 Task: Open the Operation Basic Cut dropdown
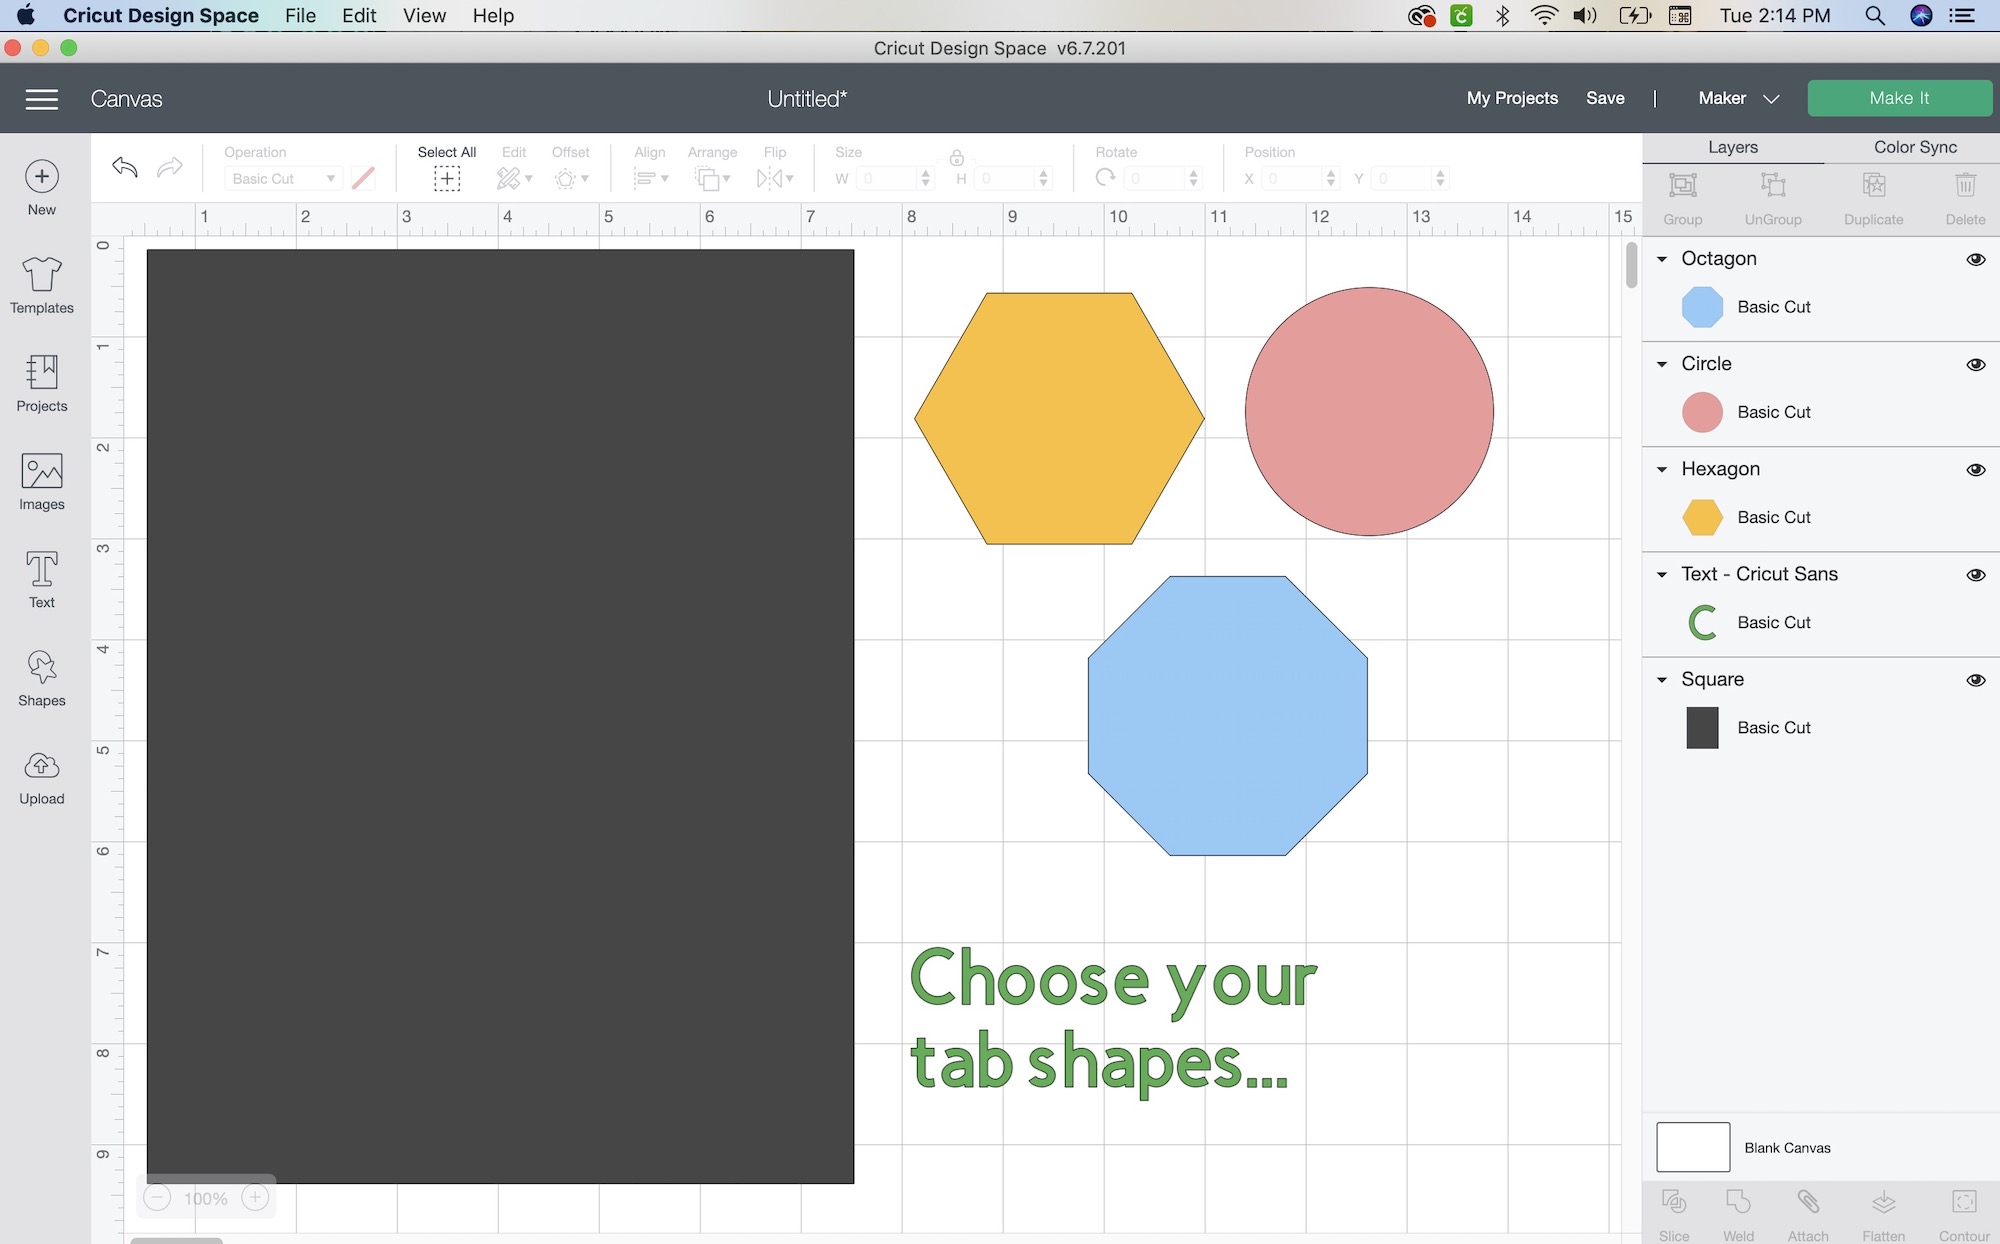[284, 179]
